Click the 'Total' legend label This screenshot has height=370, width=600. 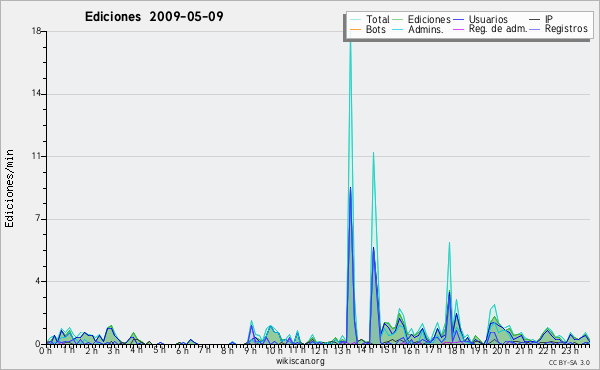378,19
